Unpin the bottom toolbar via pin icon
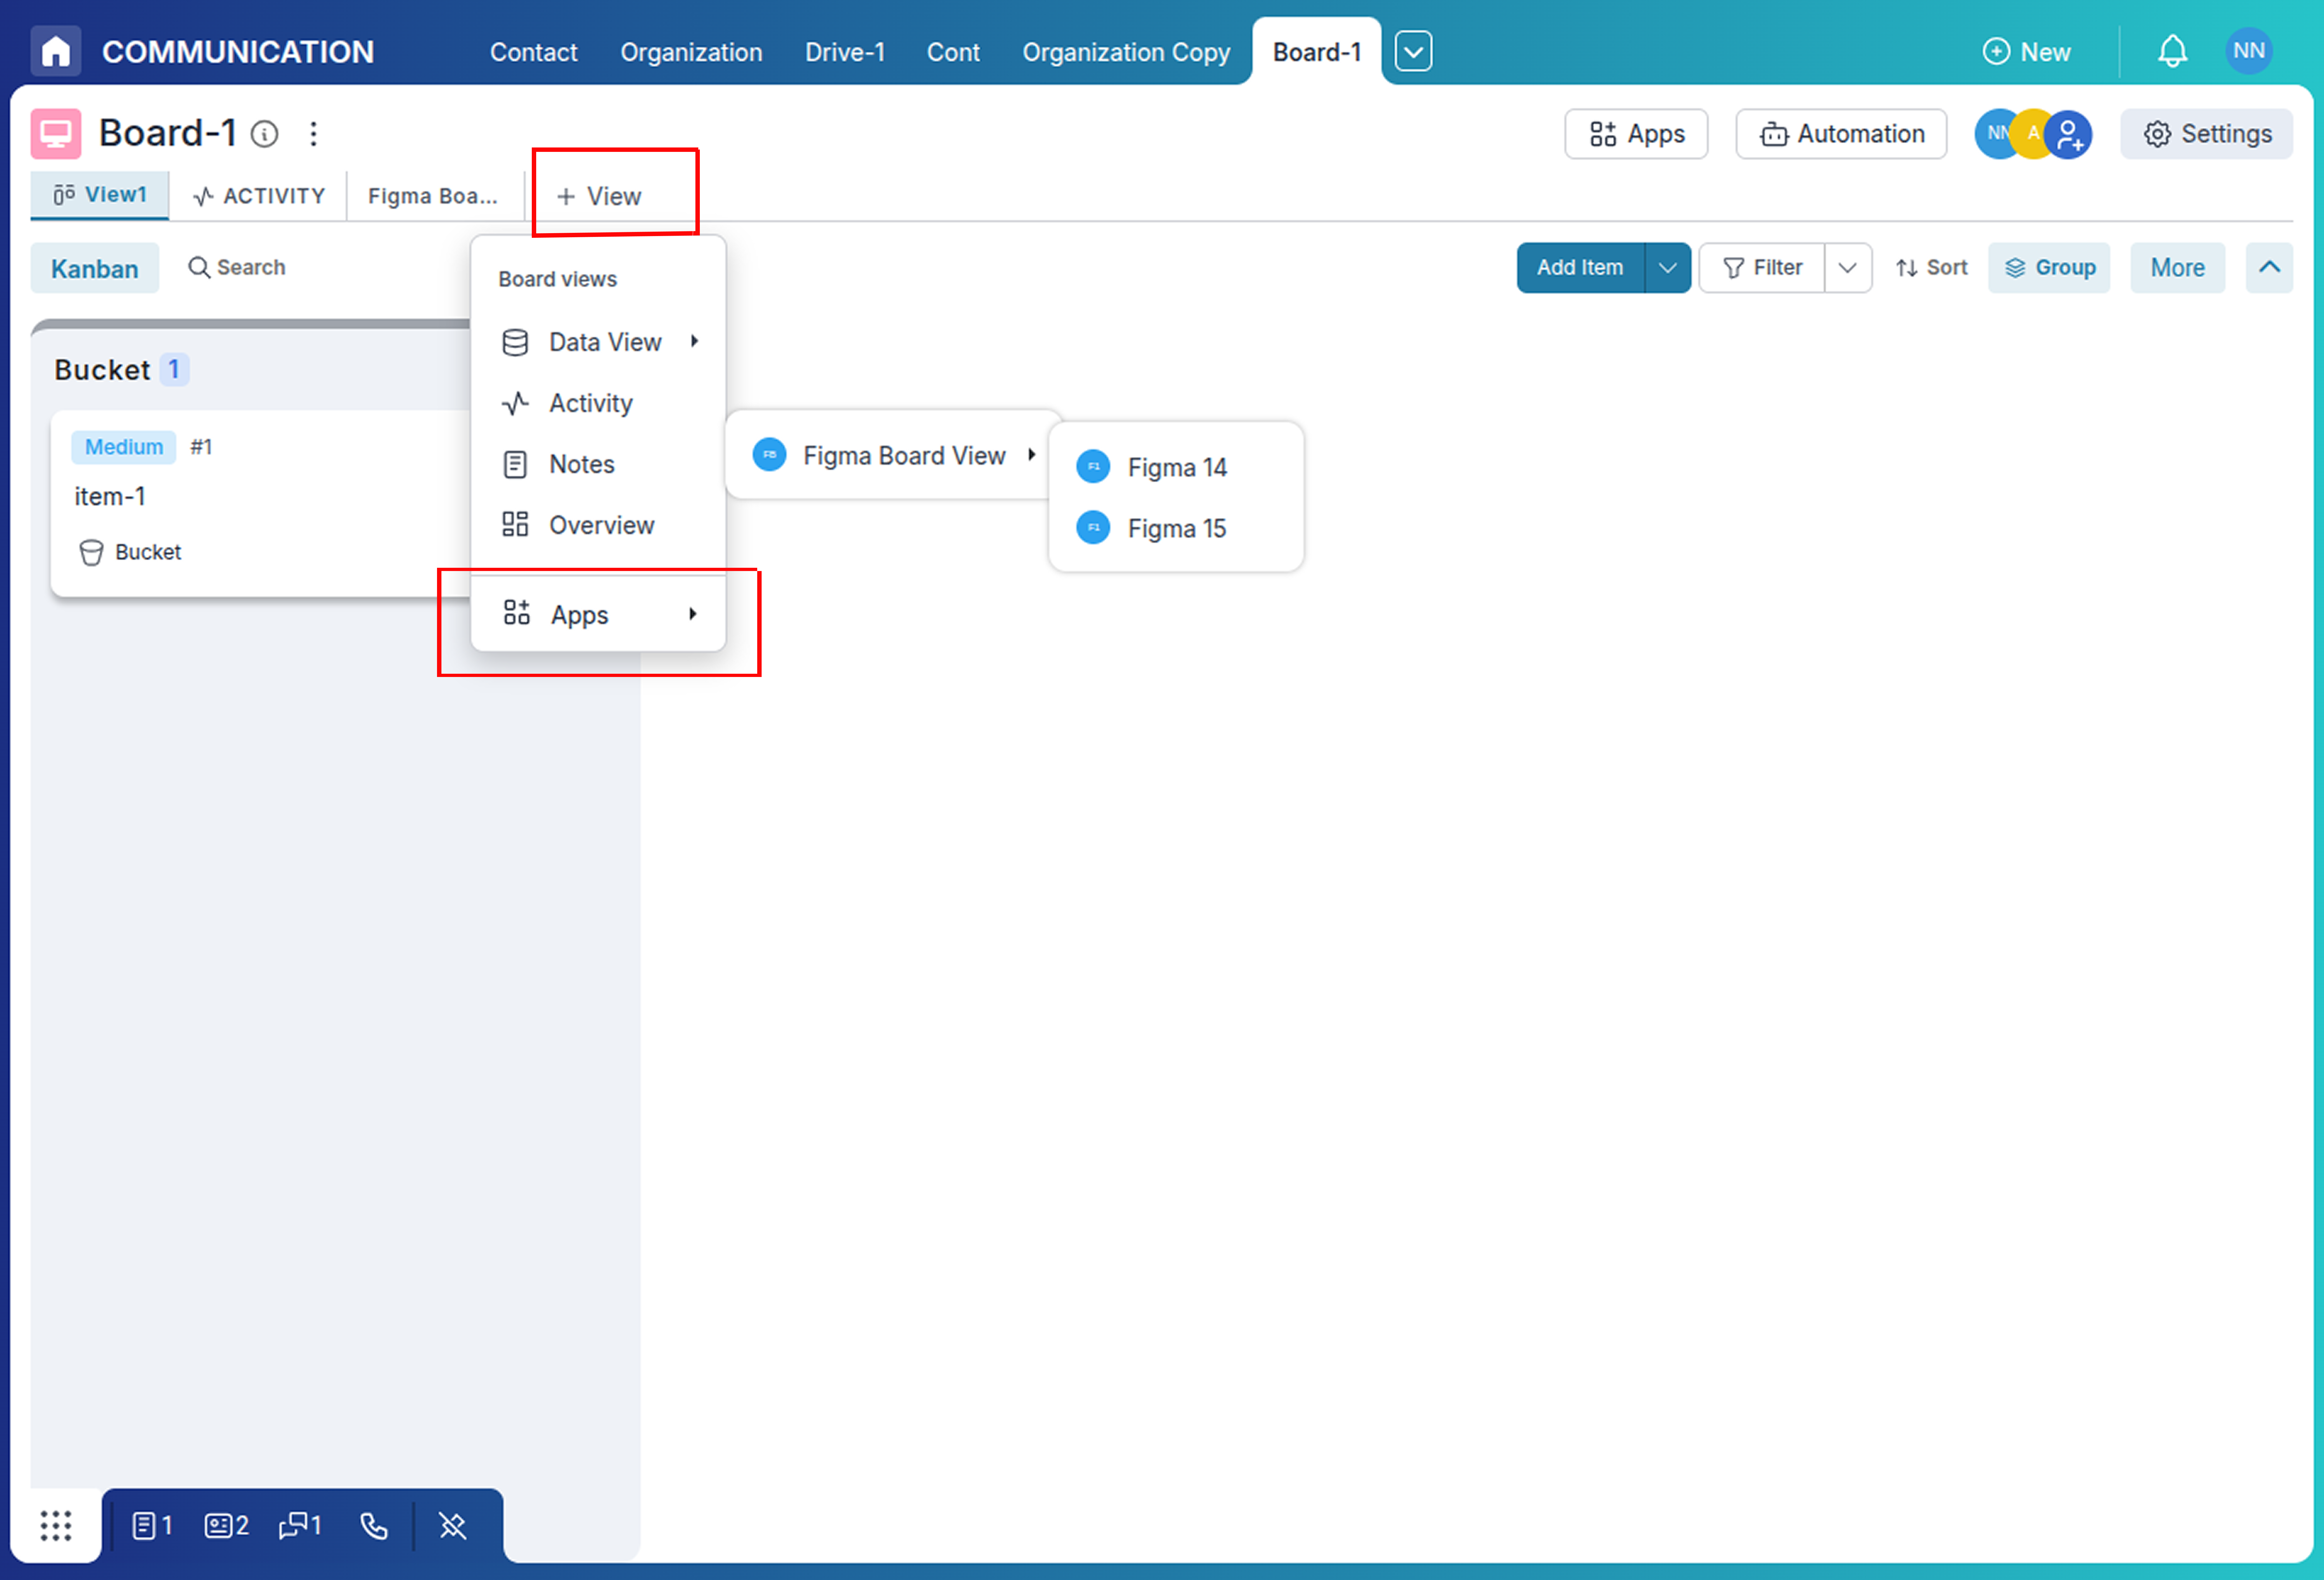2324x1580 pixels. (452, 1525)
